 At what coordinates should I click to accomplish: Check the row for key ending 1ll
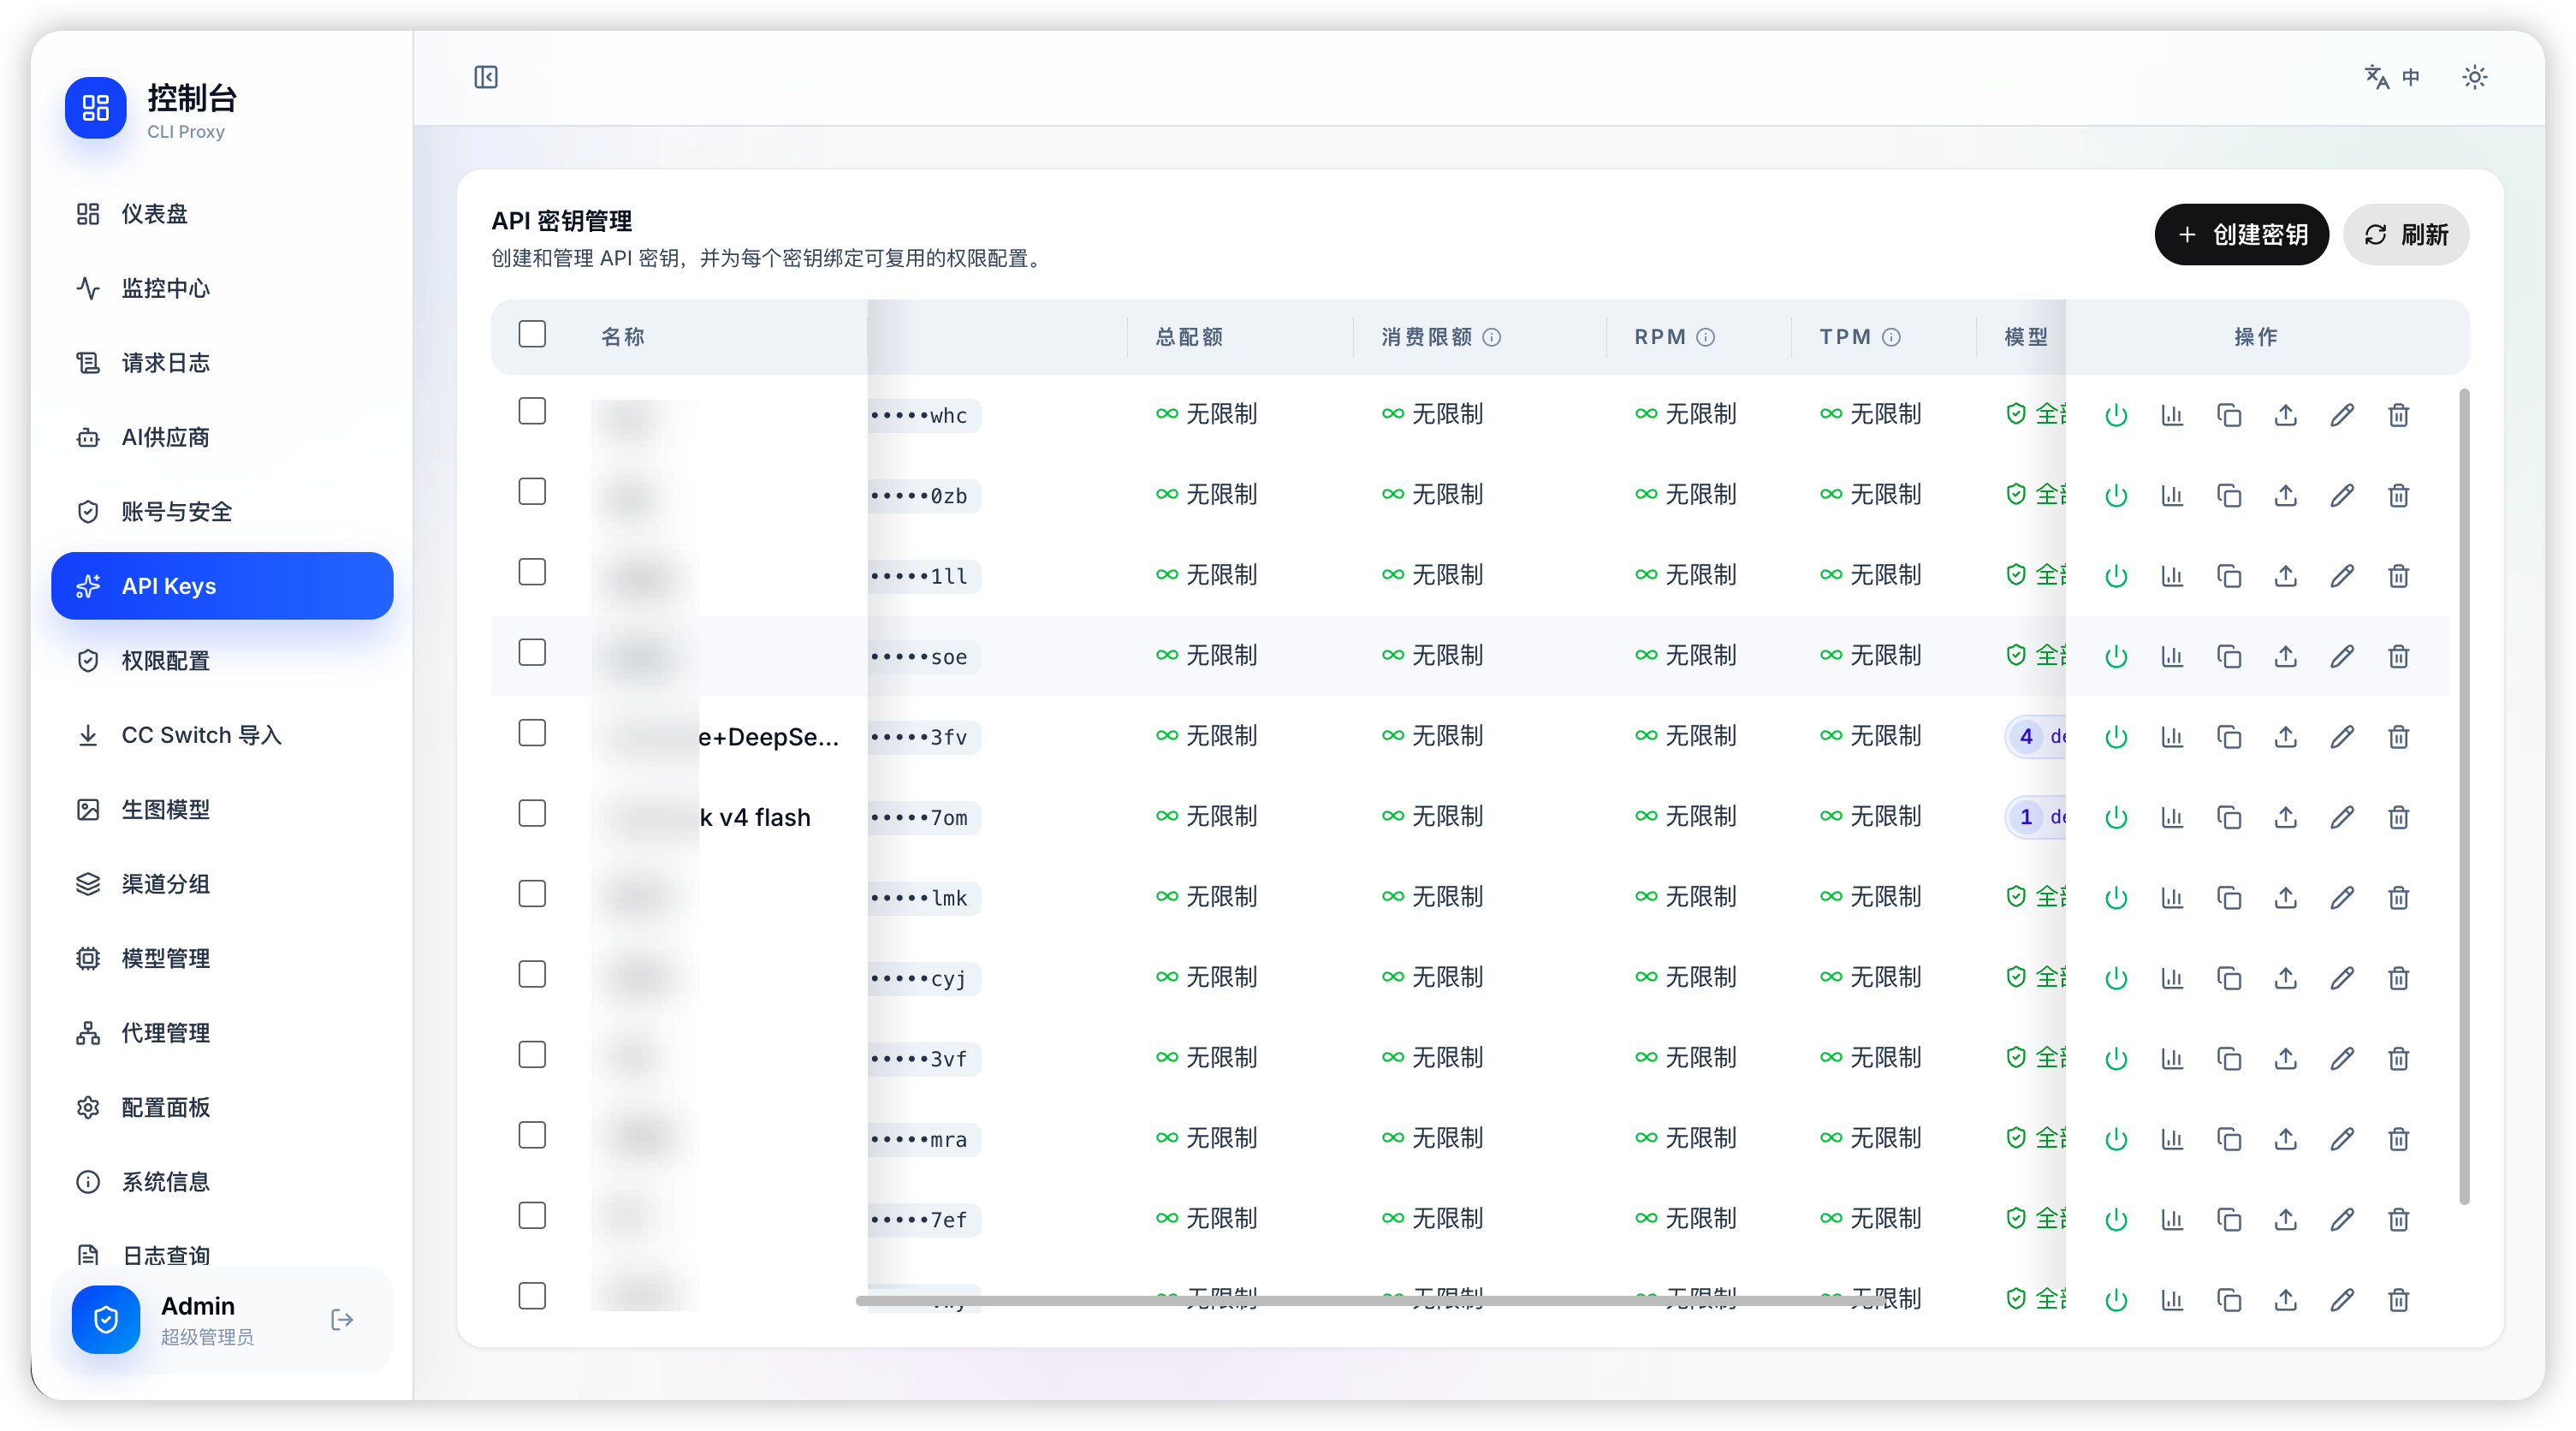point(532,572)
